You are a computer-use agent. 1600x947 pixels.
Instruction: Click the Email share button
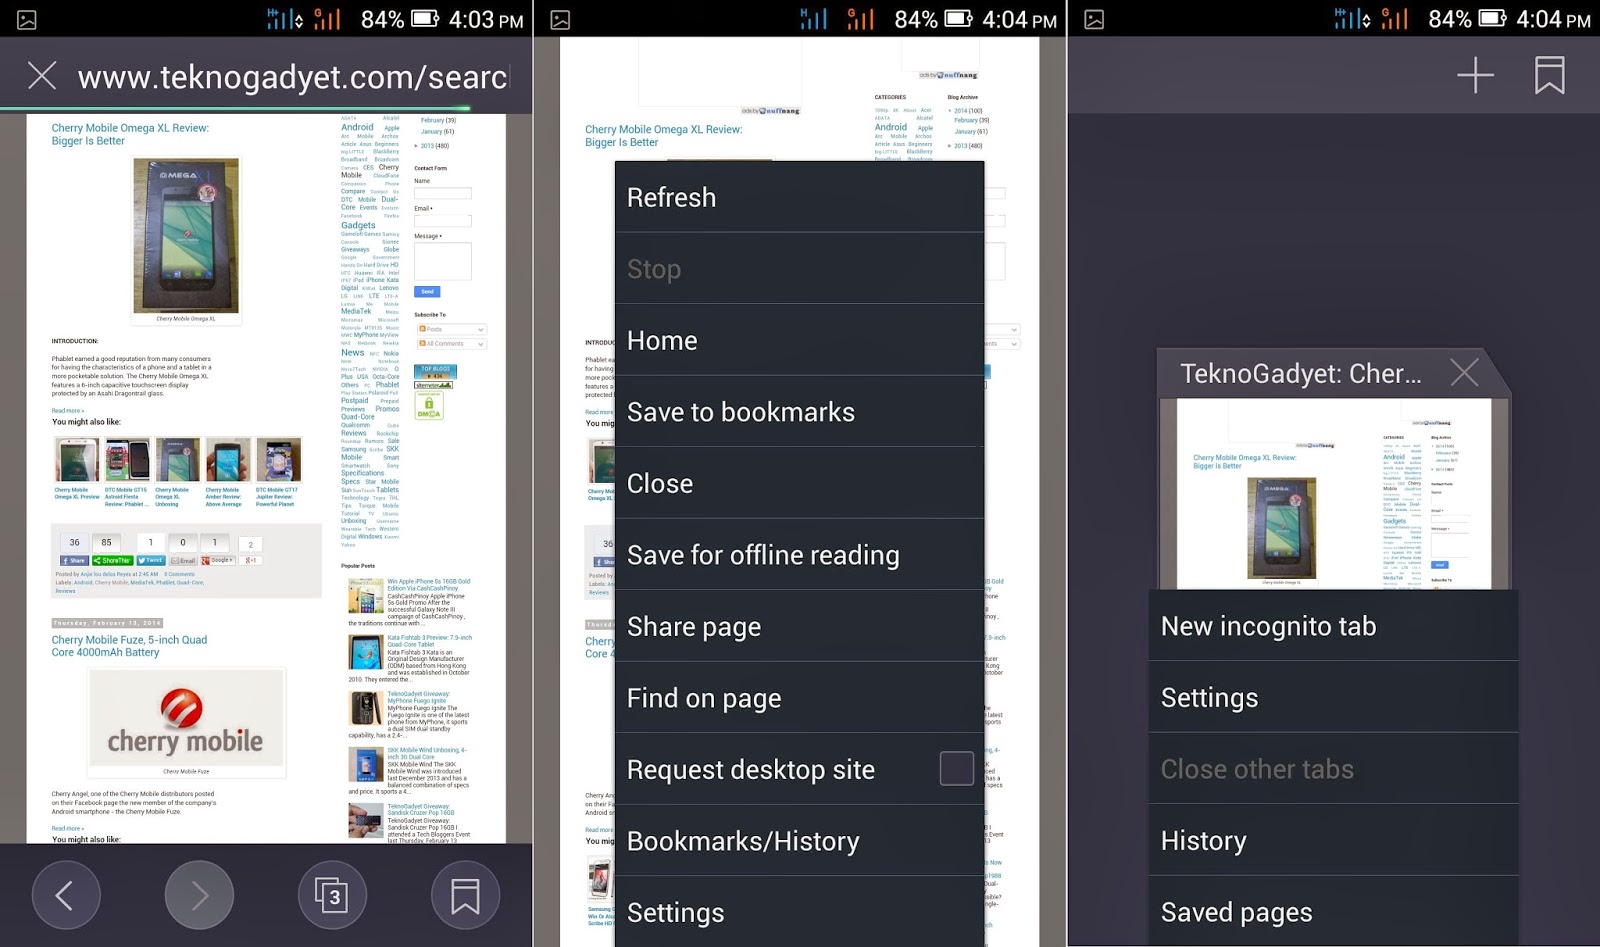click(x=183, y=561)
